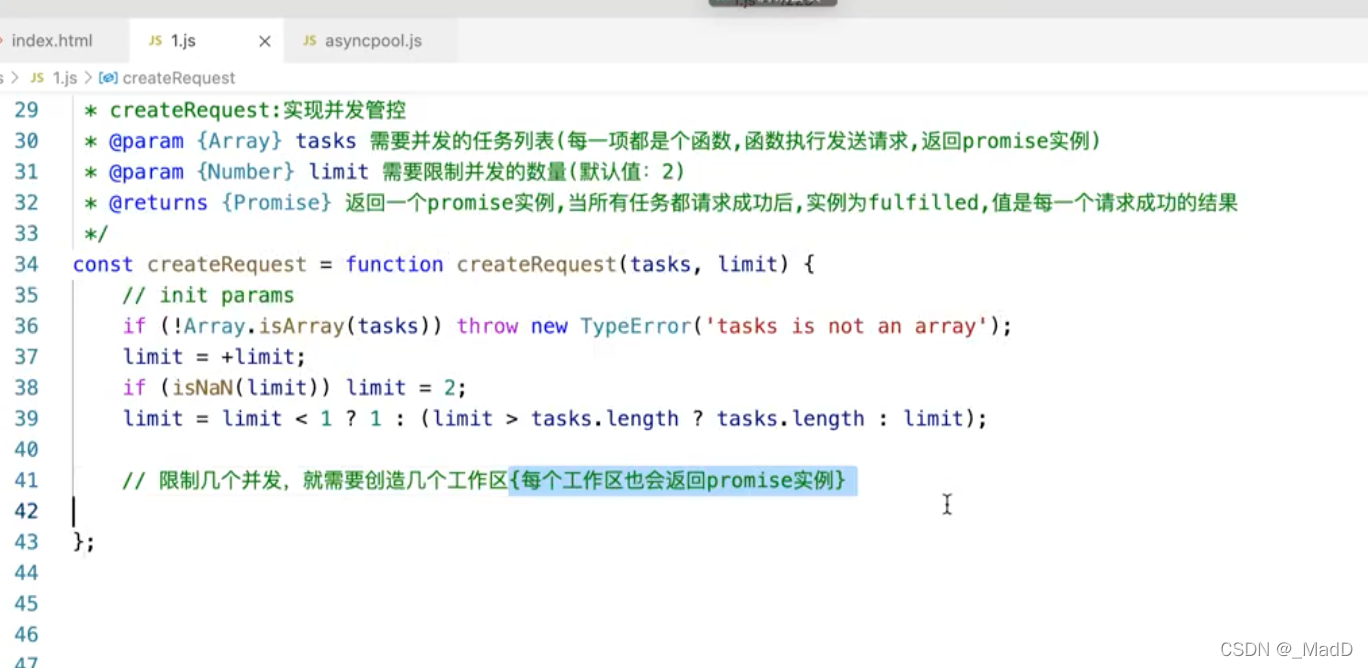Click line number 29 in gutter
Screen dimensions: 1368x668
click(26, 110)
